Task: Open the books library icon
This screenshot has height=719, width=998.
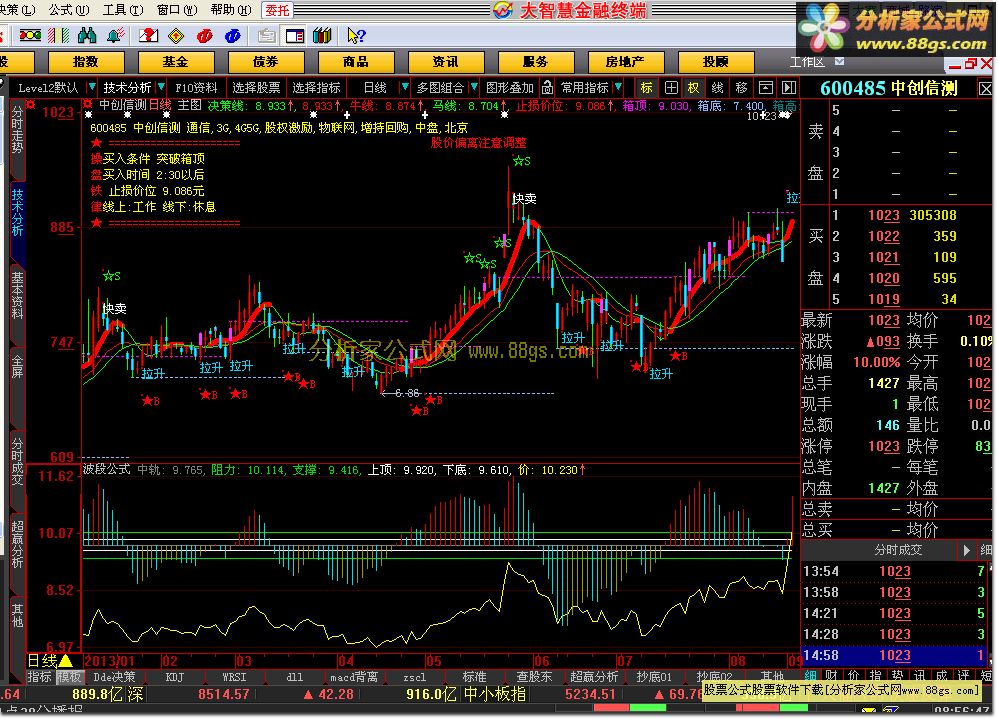Action: 322,36
